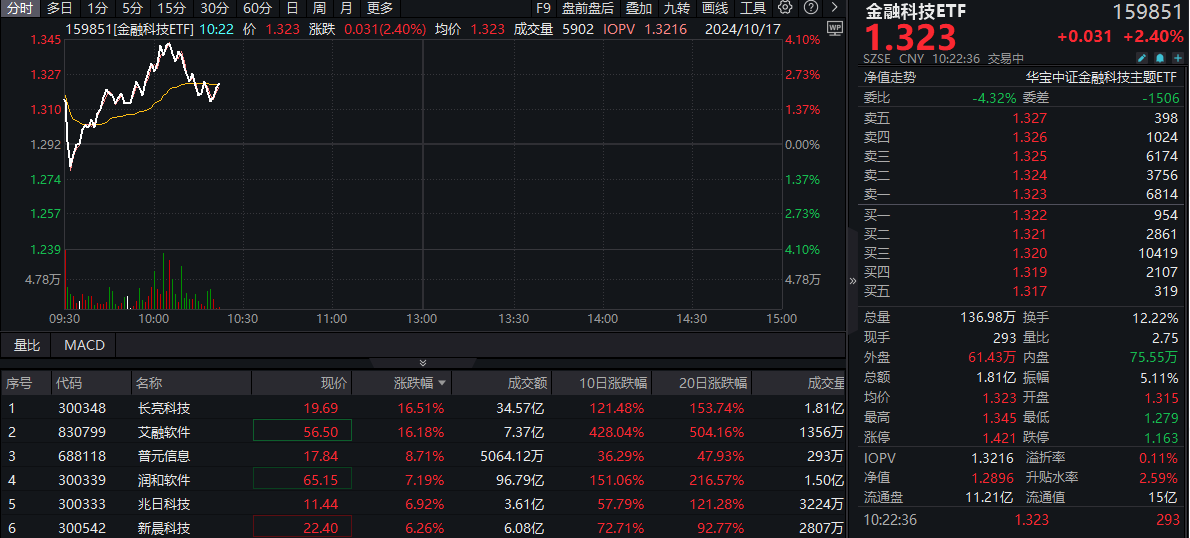Toggle the 九转 indicator
Viewport: 1190px width, 538px height.
click(x=677, y=8)
